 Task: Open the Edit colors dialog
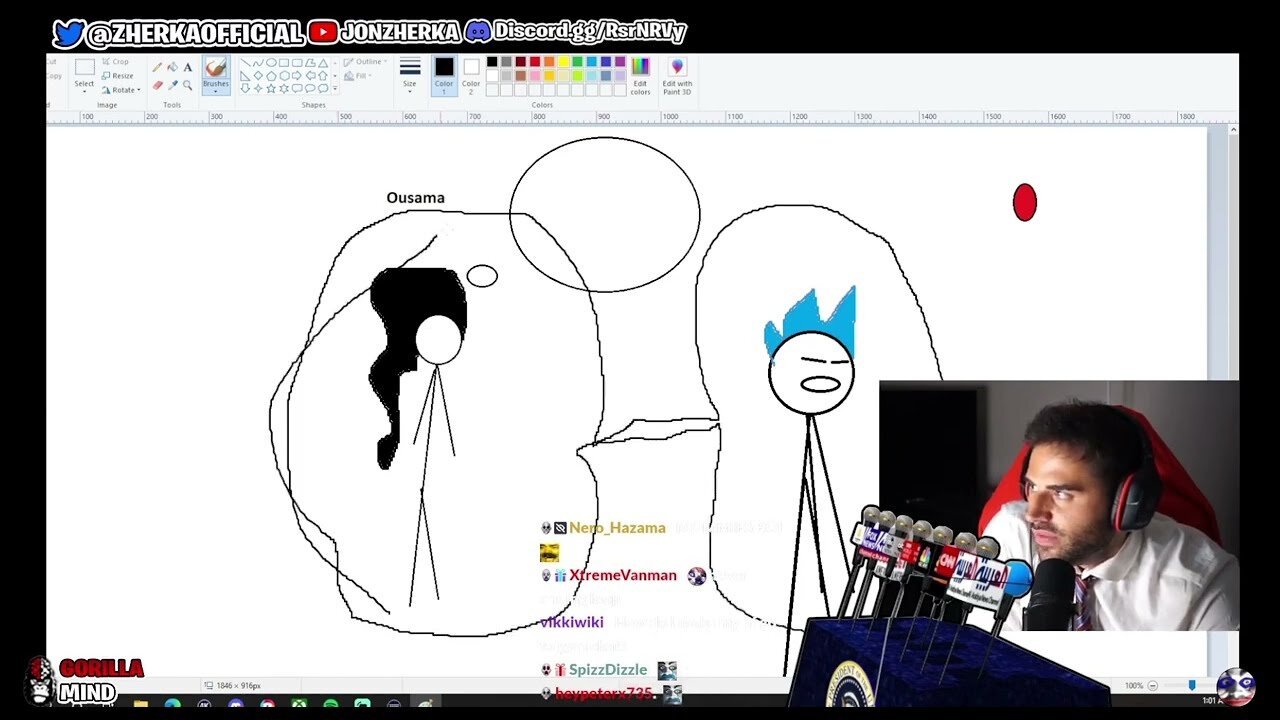(641, 75)
